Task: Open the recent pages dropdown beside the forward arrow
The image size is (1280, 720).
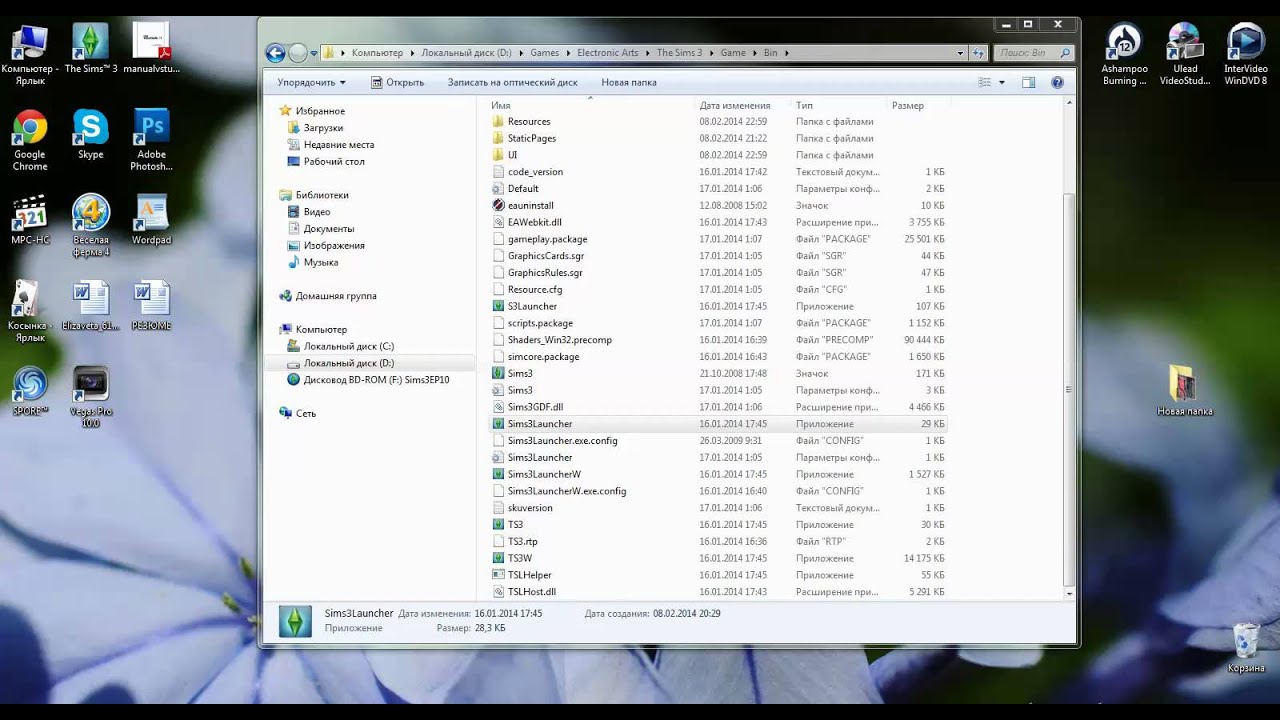Action: (313, 53)
